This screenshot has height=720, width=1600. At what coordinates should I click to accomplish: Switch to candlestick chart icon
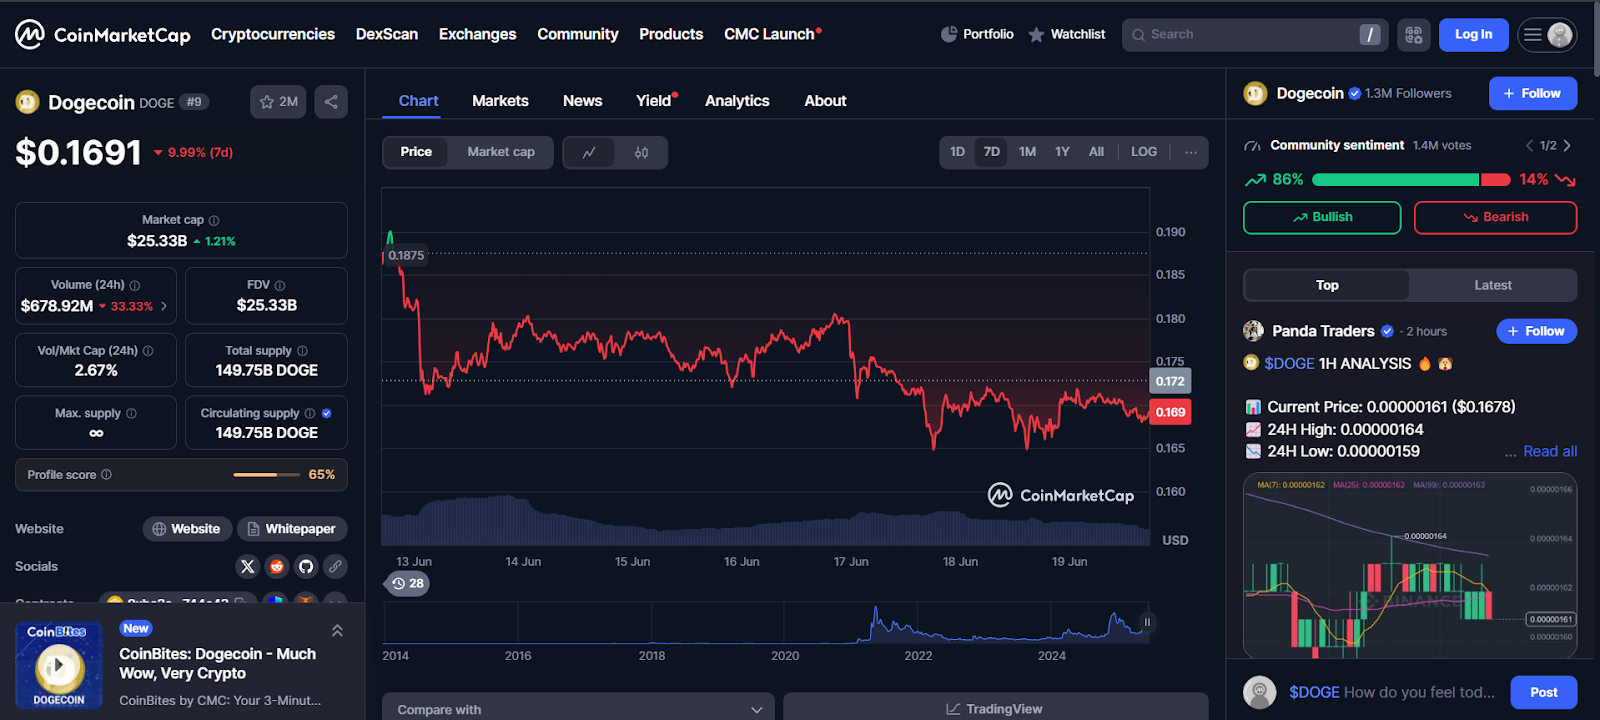pyautogui.click(x=641, y=152)
